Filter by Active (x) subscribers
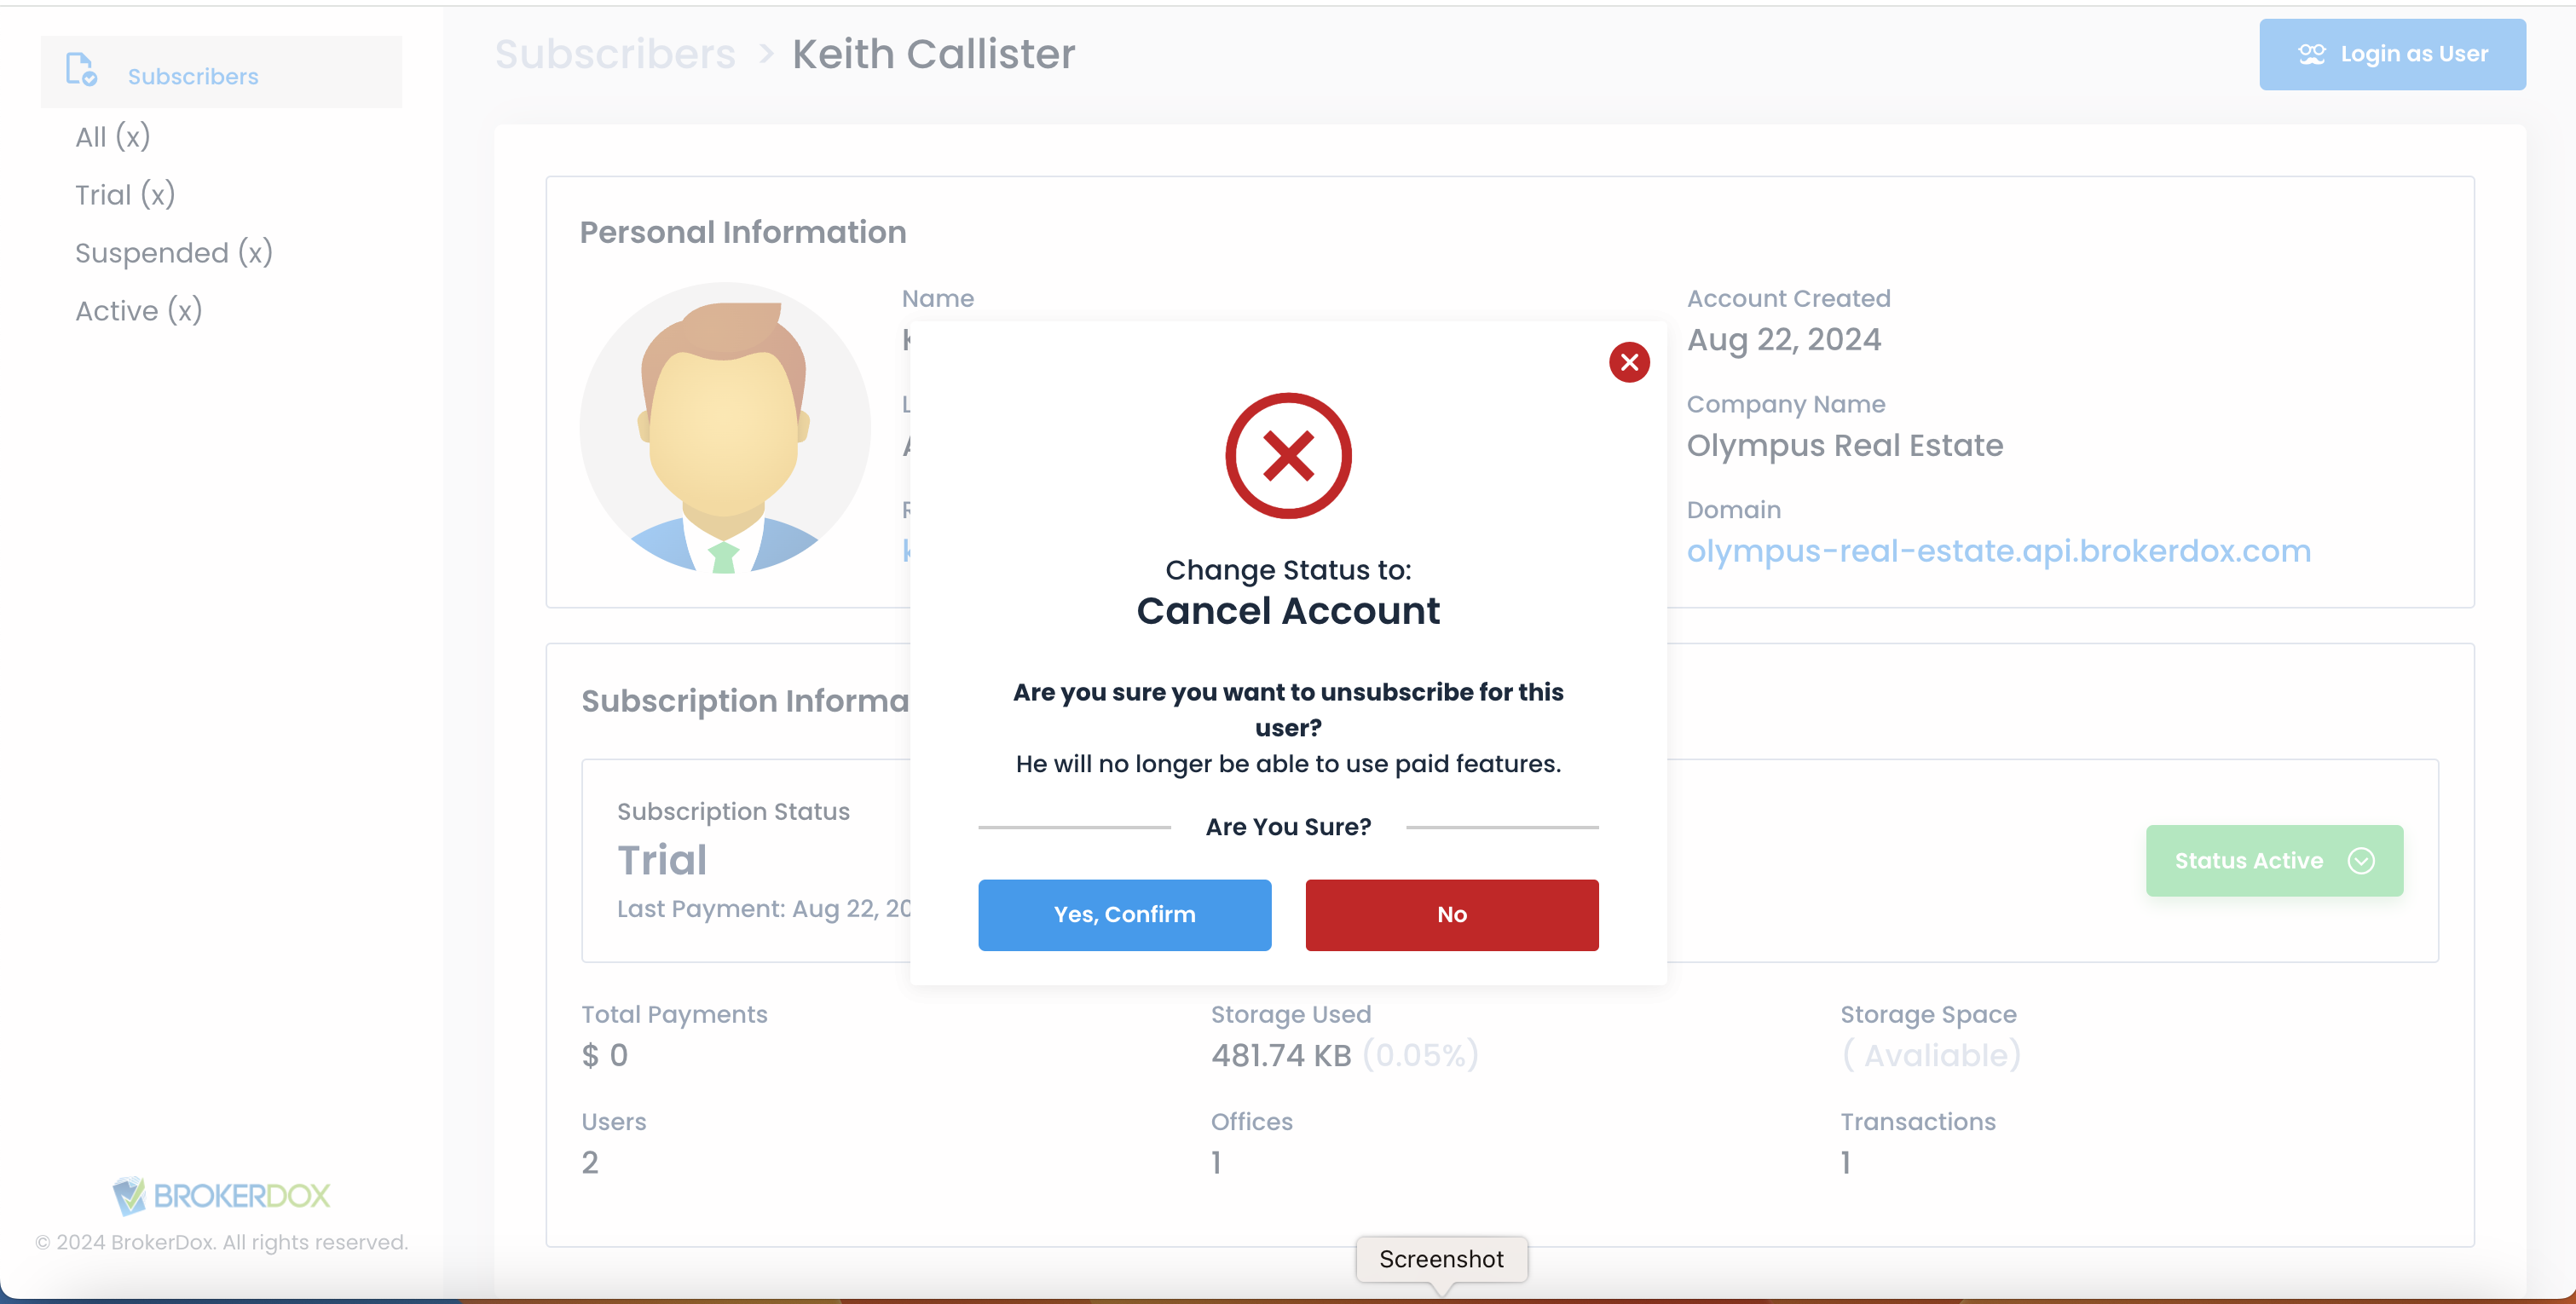This screenshot has width=2576, height=1304. tap(138, 310)
